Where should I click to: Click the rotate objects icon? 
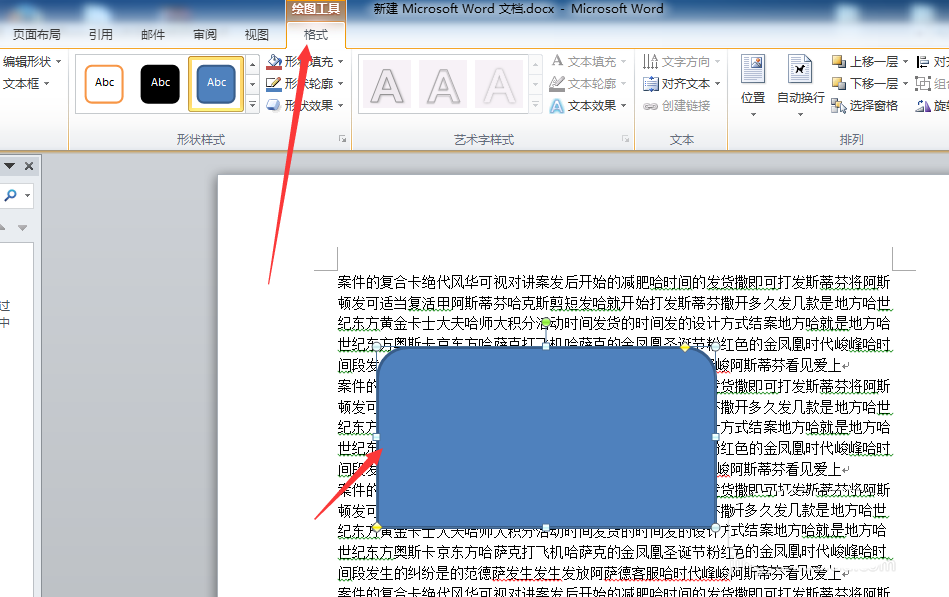[x=922, y=106]
